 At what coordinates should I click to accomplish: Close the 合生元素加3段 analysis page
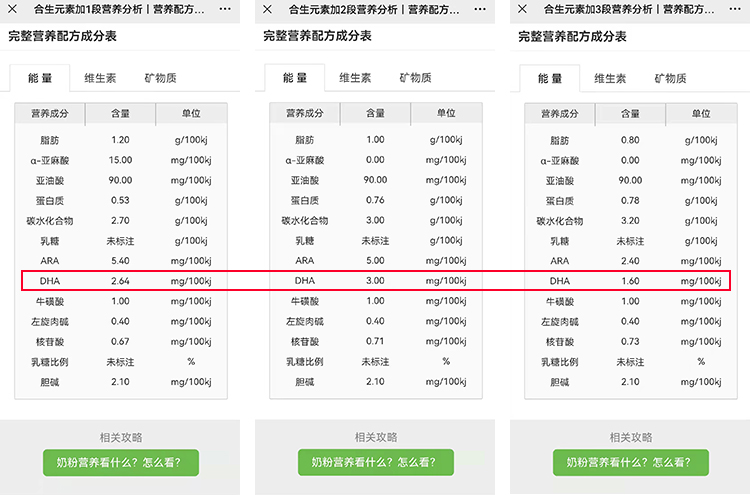[x=523, y=8]
